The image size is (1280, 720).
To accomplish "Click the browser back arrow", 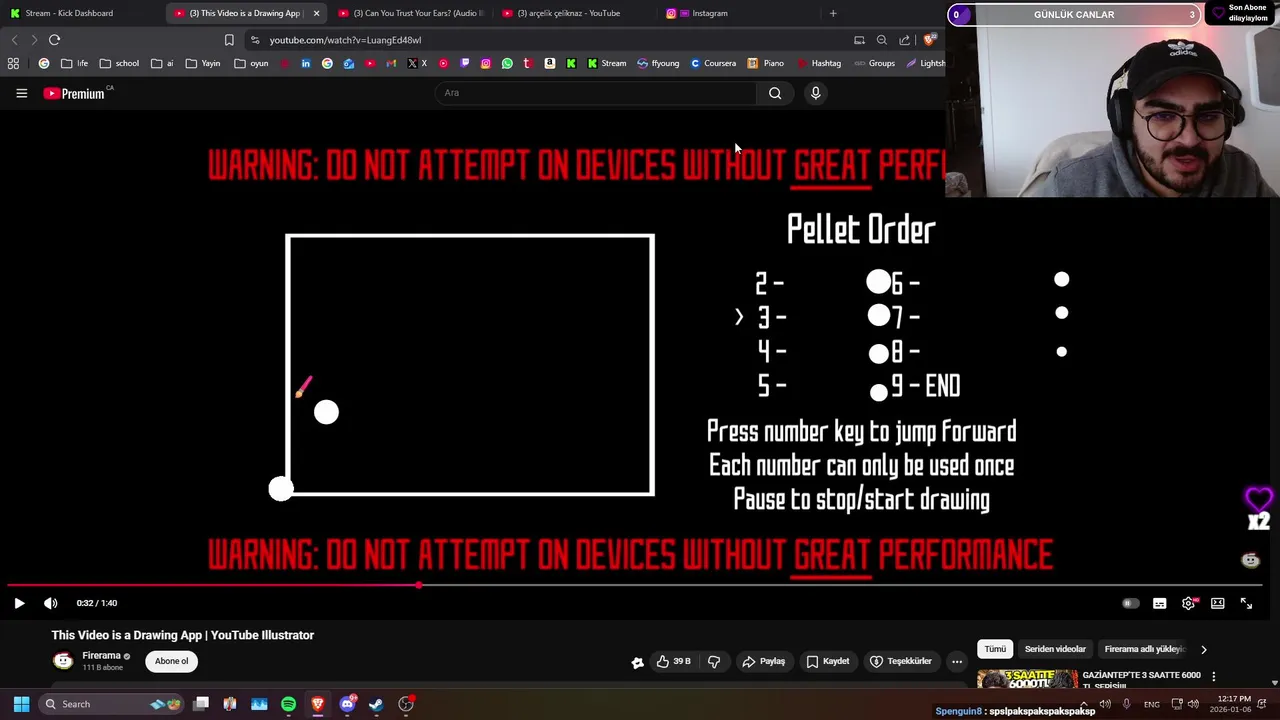I will click(x=14, y=40).
